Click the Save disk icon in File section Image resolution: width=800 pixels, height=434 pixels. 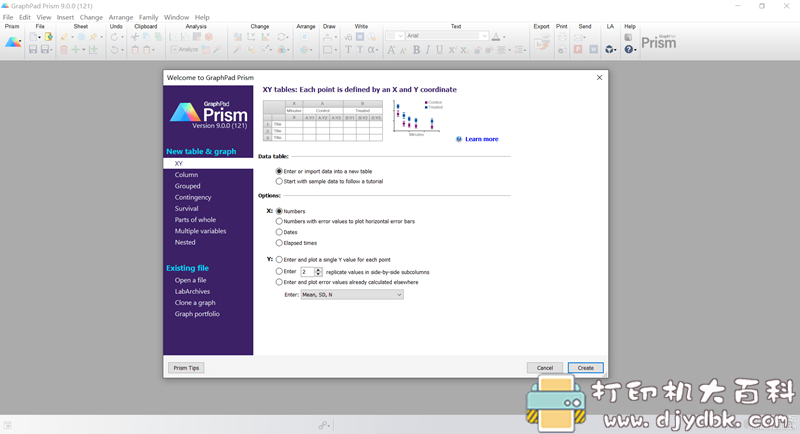pyautogui.click(x=33, y=49)
